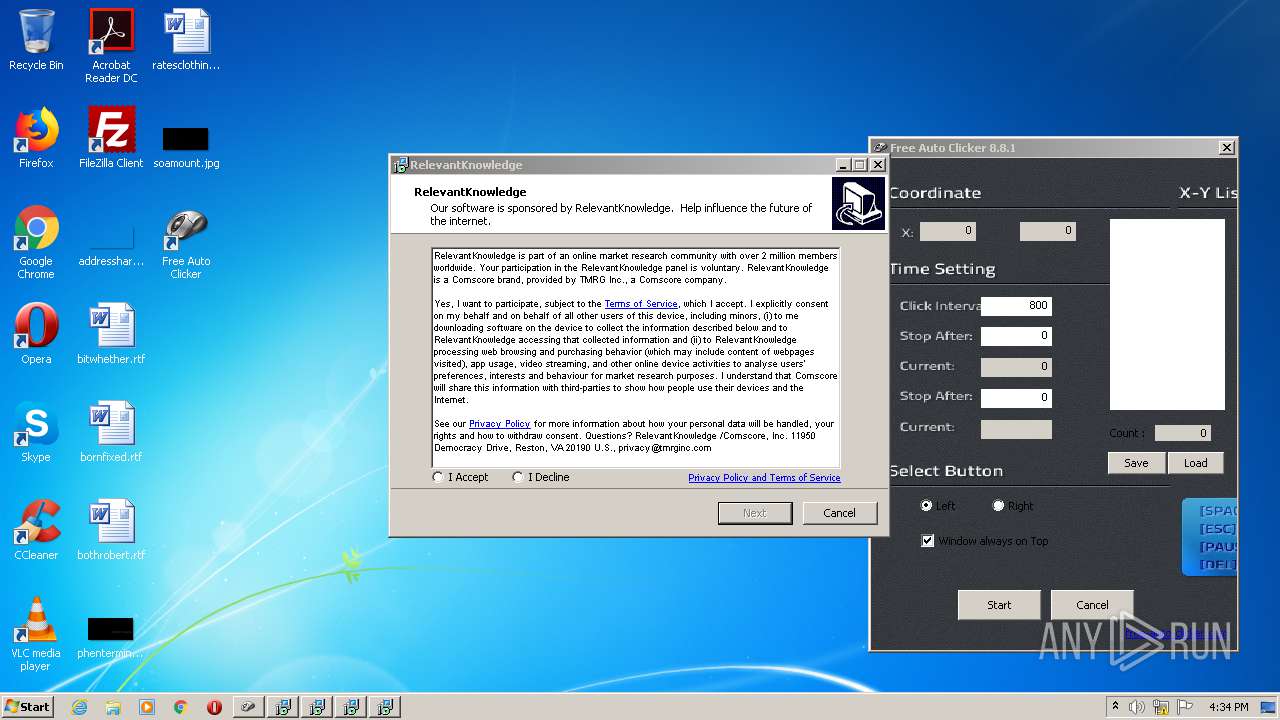1280x720 pixels.
Task: Launch Skype desktop shortcut
Action: 36,432
